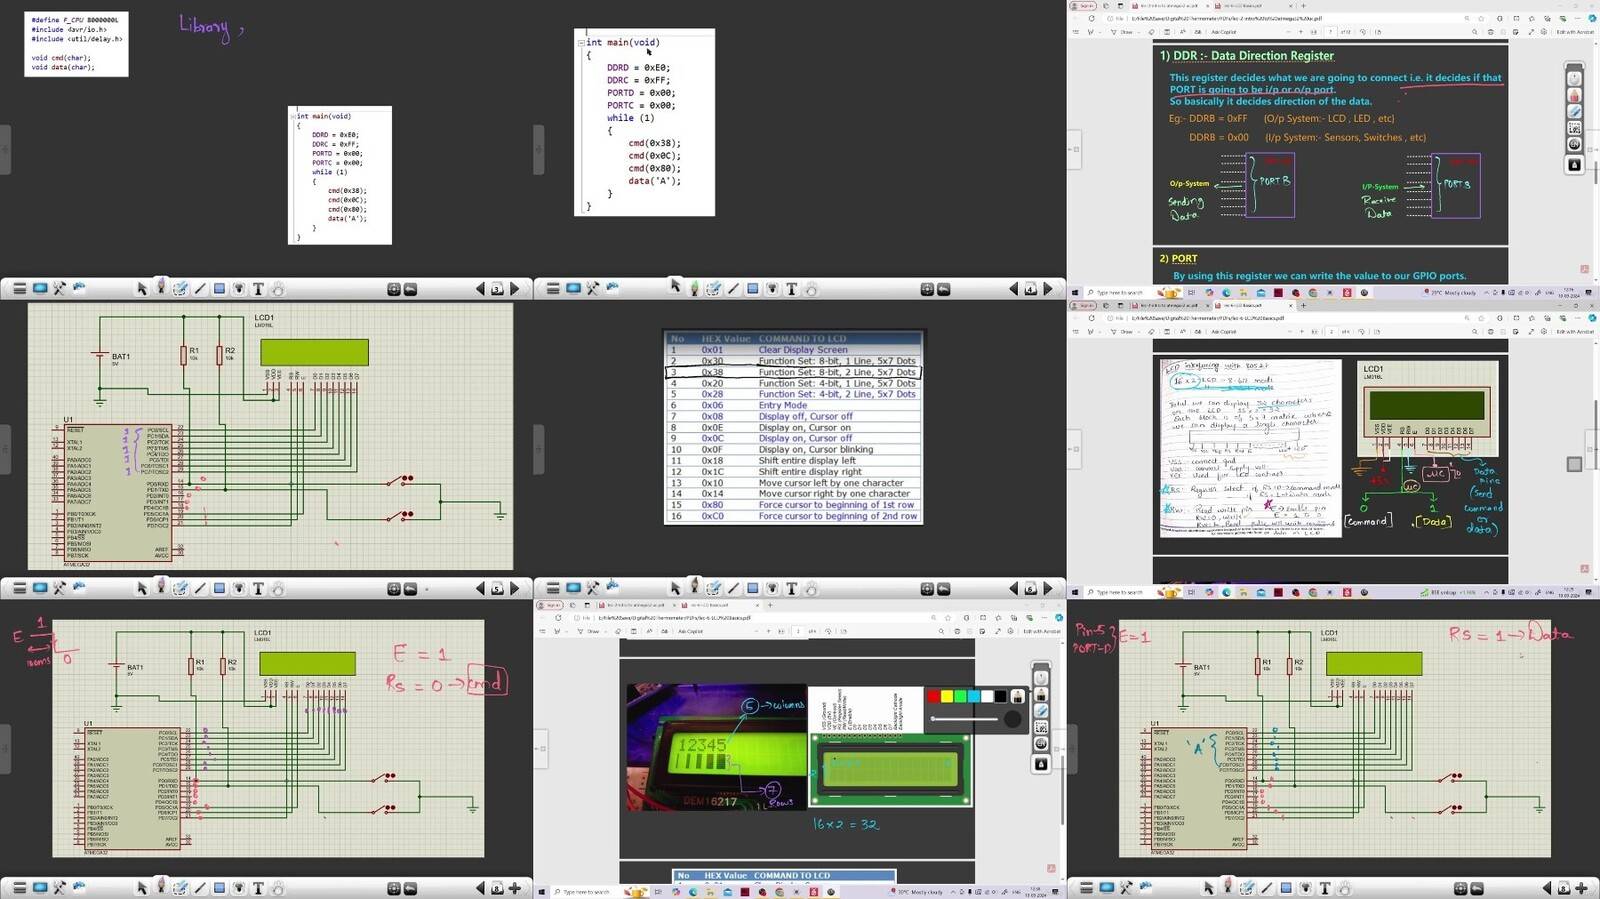1600x899 pixels.
Task: Open the browser settings menu in DDR slide window
Action: (x=1578, y=18)
